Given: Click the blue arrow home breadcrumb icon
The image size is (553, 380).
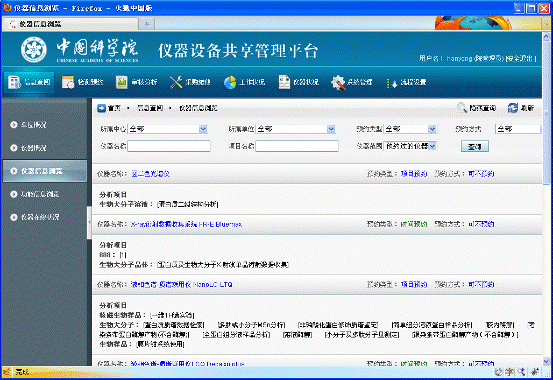Looking at the screenshot, I should 102,108.
